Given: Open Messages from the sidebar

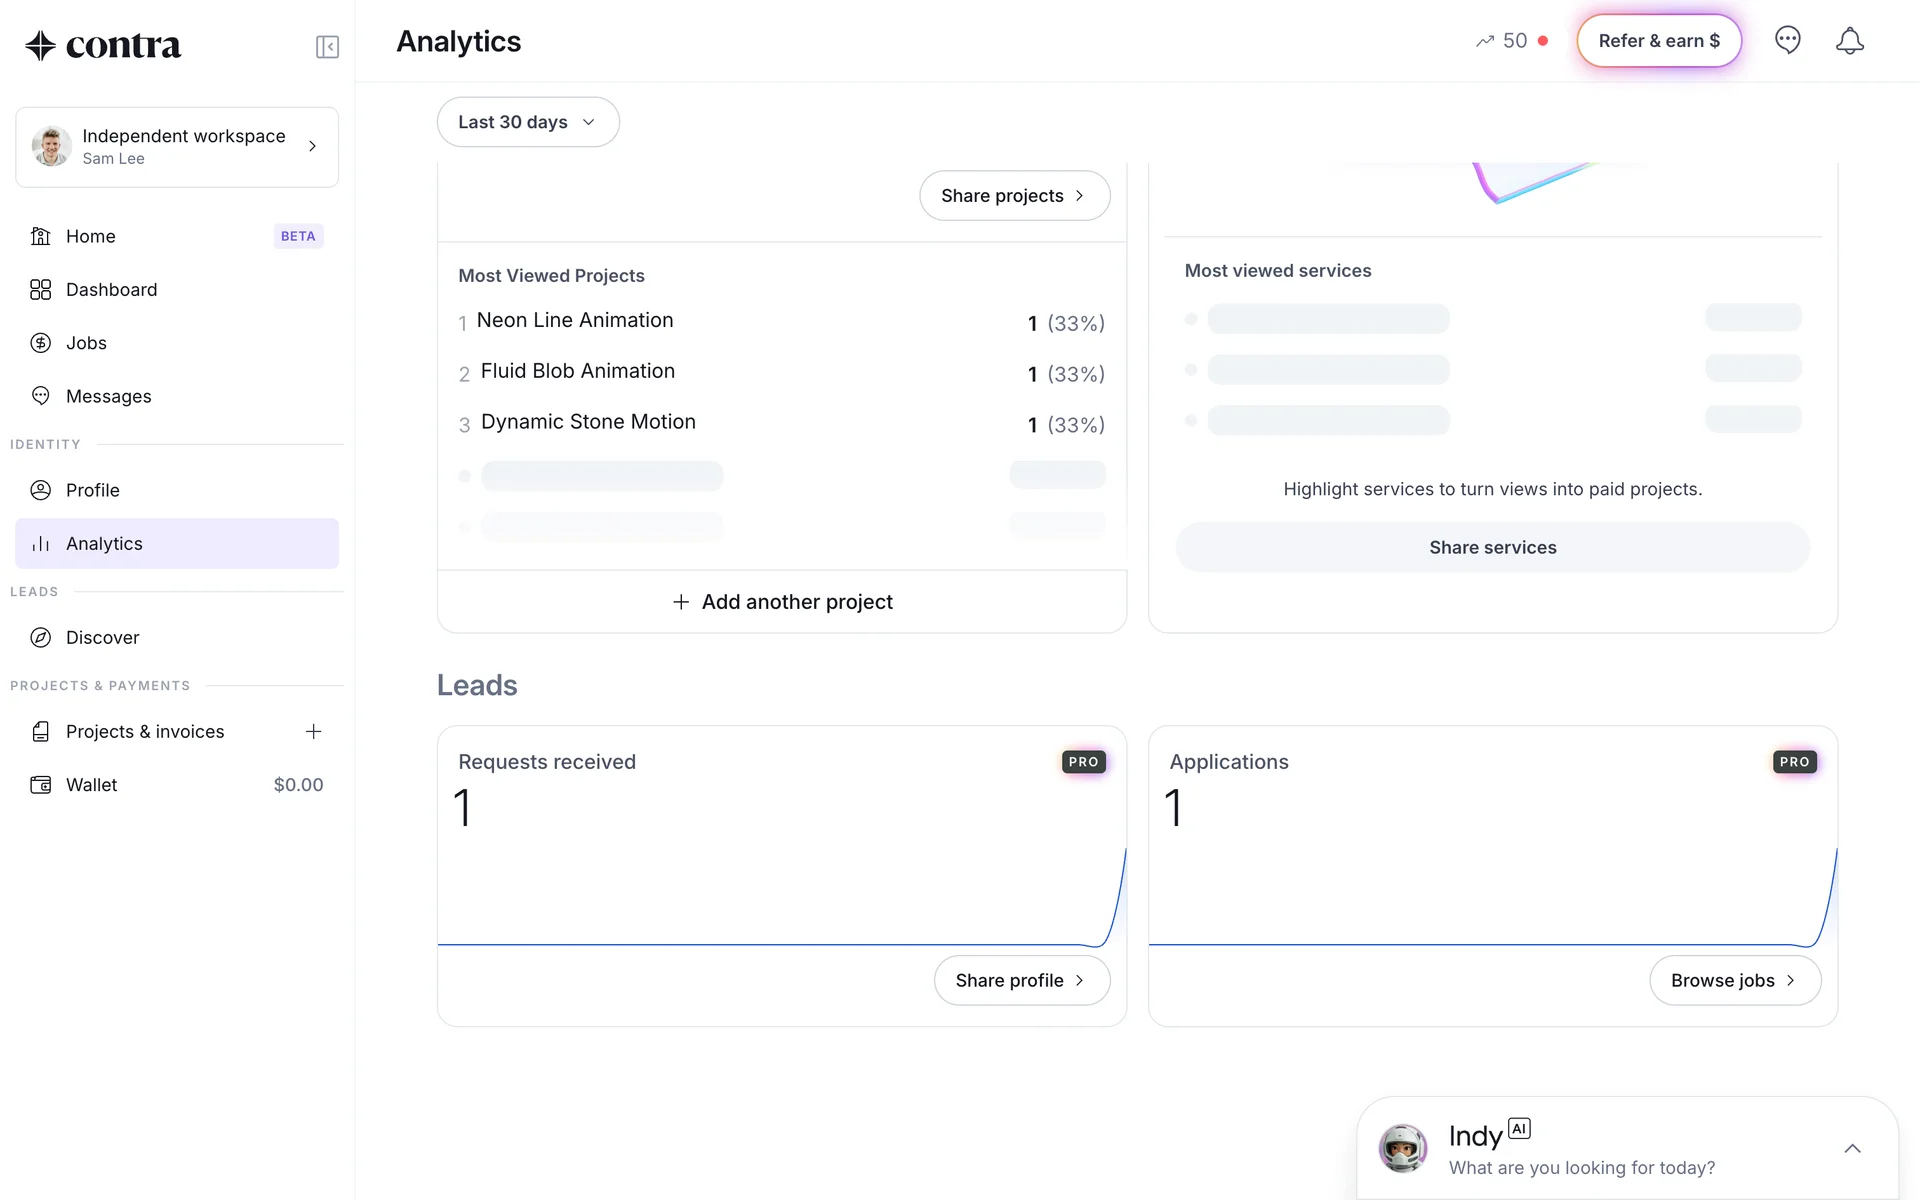Looking at the screenshot, I should click(x=108, y=397).
